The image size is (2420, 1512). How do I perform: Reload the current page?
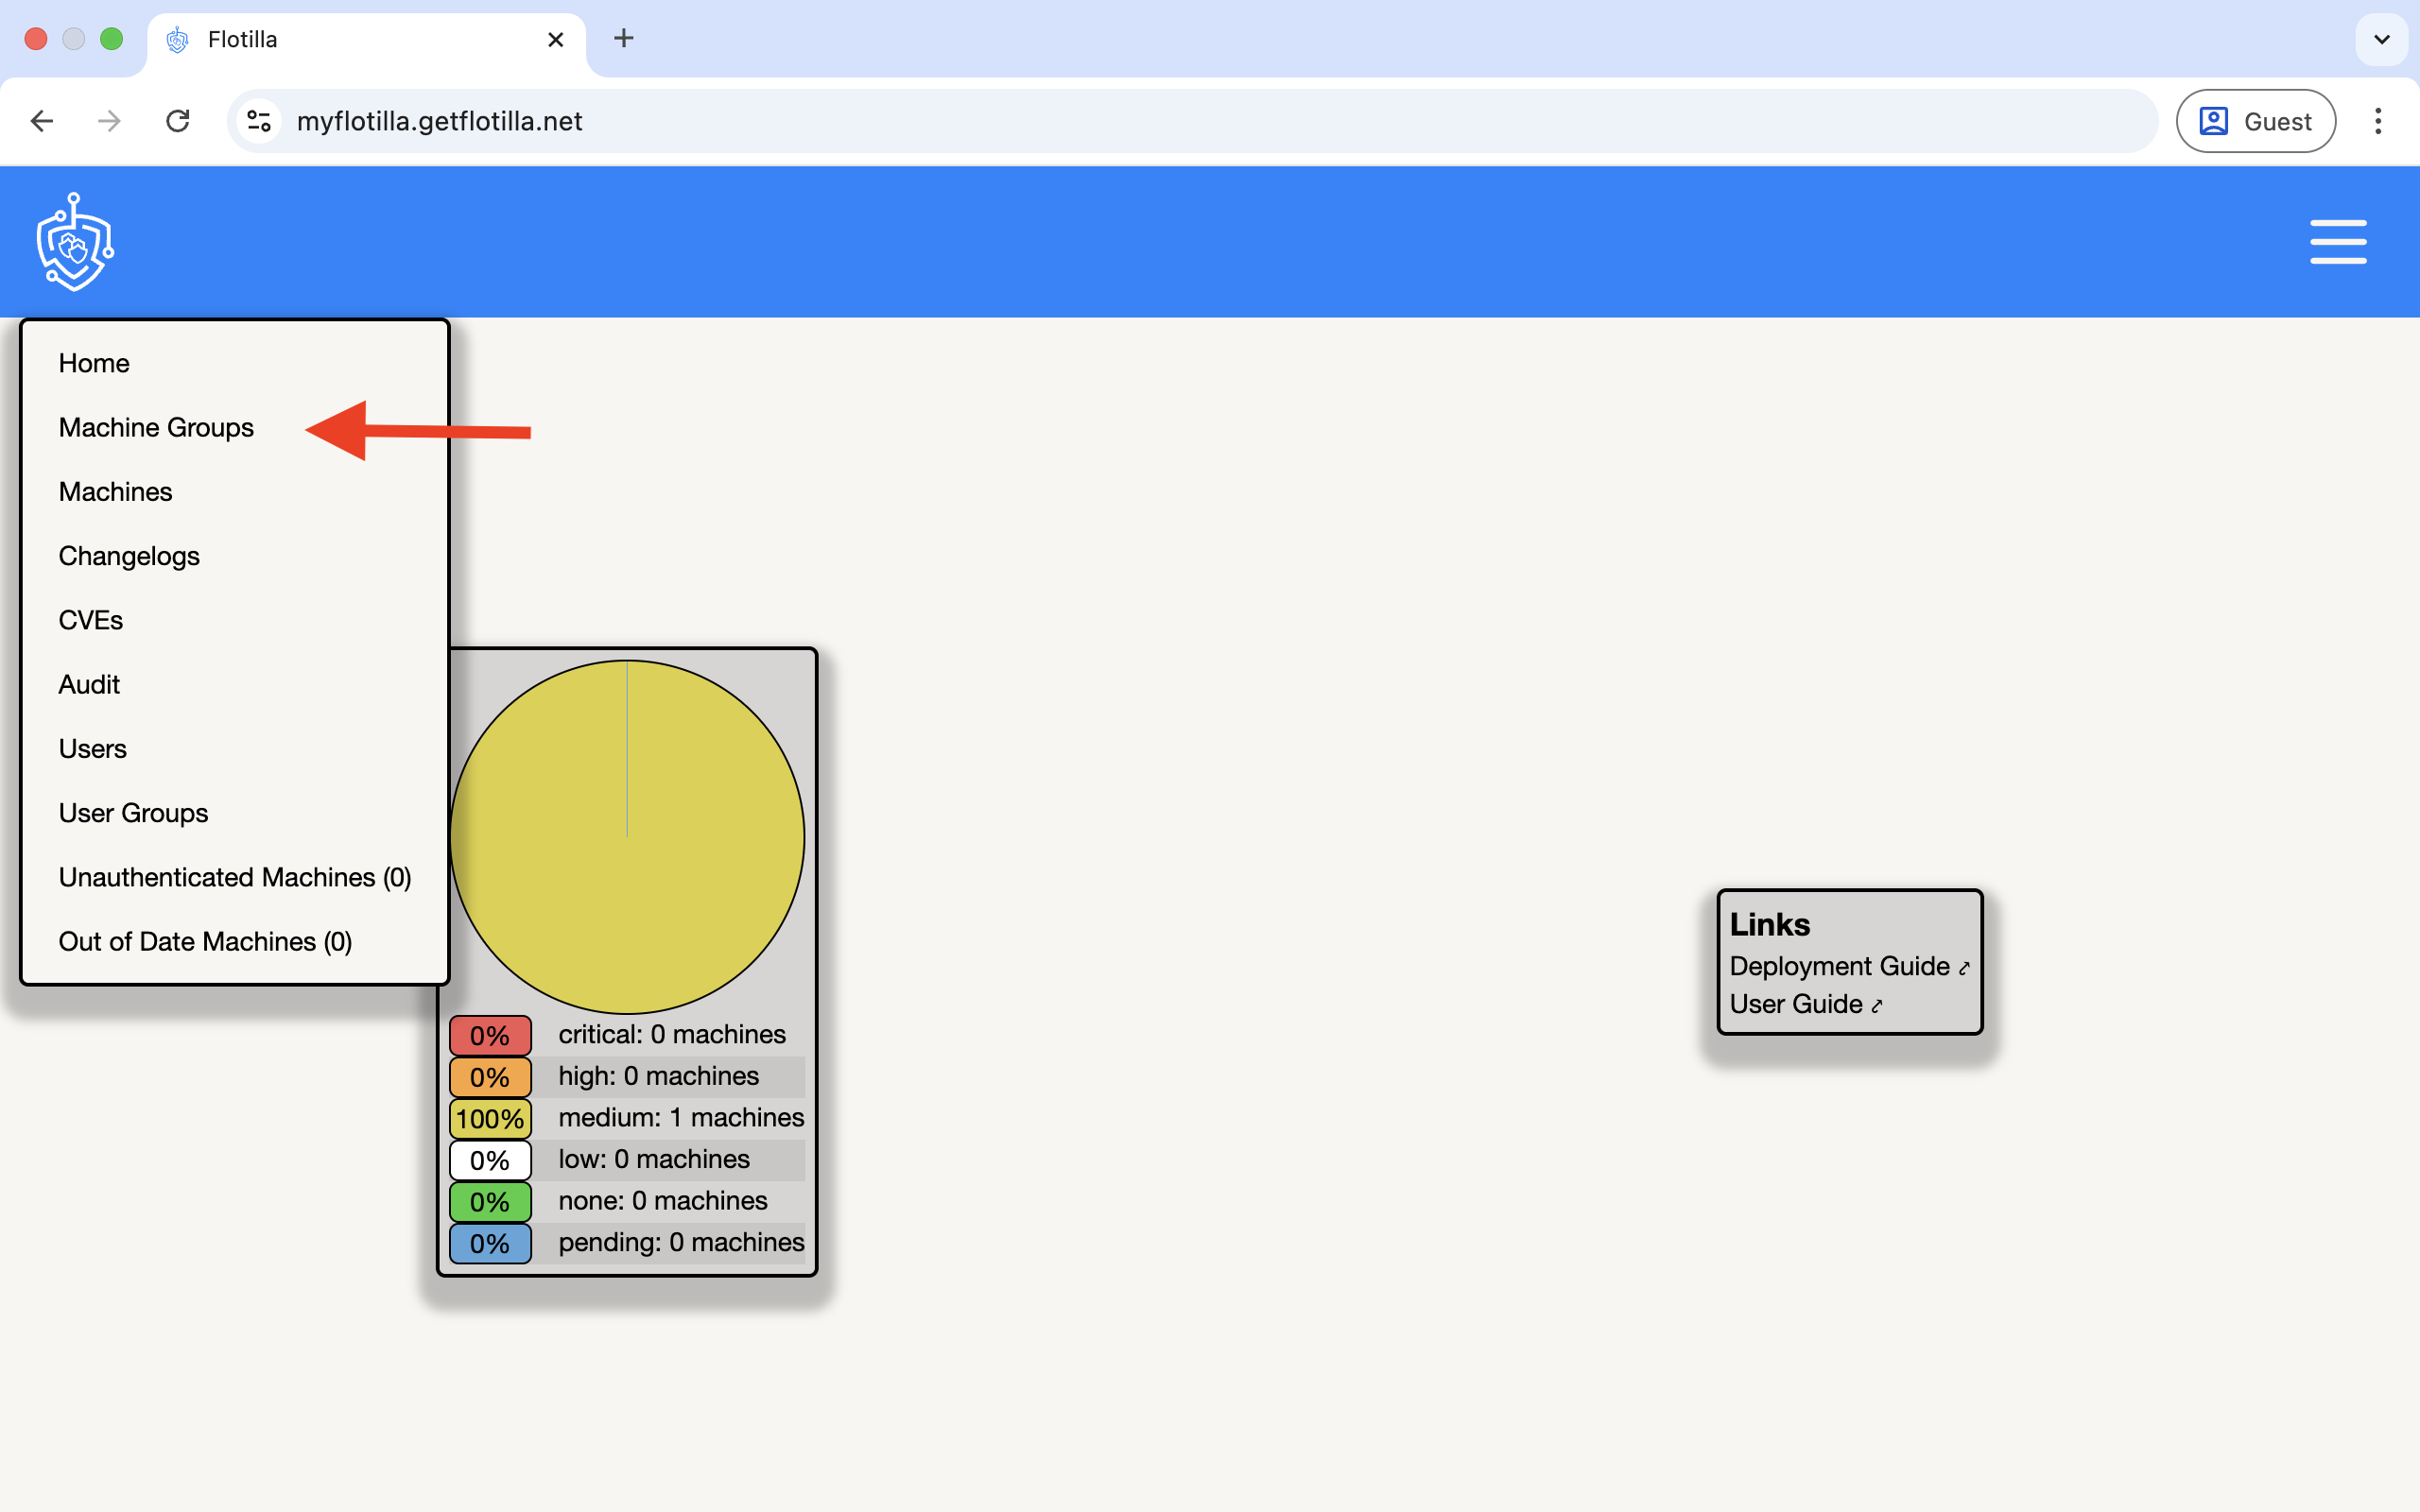[x=177, y=120]
